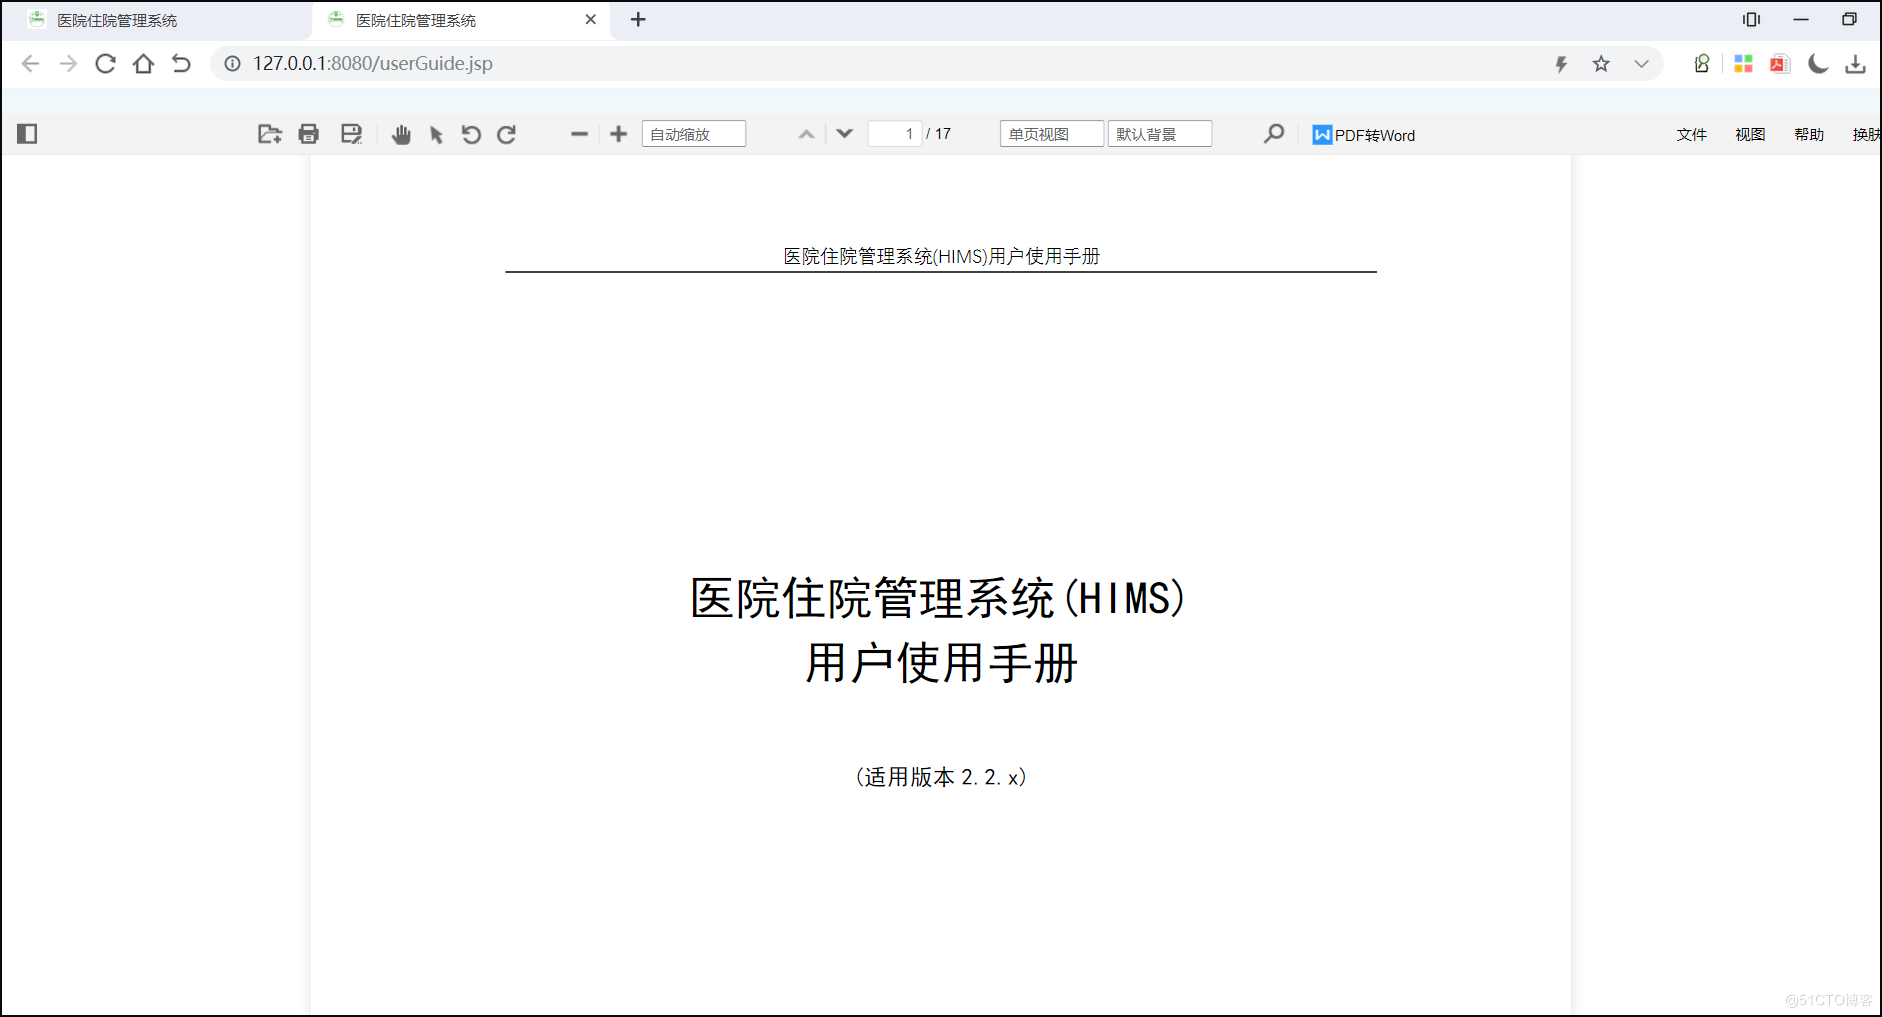
Task: Zoom in on the document
Action: click(618, 133)
